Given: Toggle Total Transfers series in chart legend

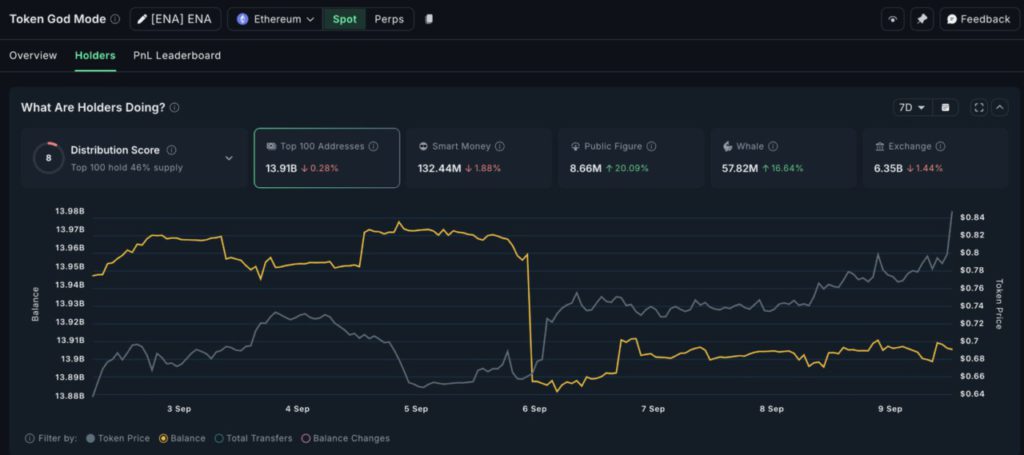Looking at the screenshot, I should point(219,438).
